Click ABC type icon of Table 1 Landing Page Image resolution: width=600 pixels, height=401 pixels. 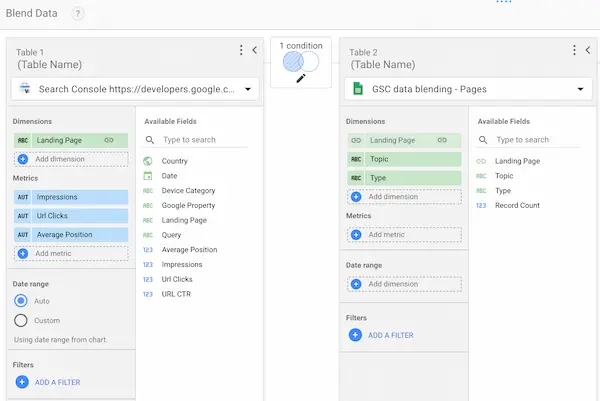pyautogui.click(x=23, y=140)
